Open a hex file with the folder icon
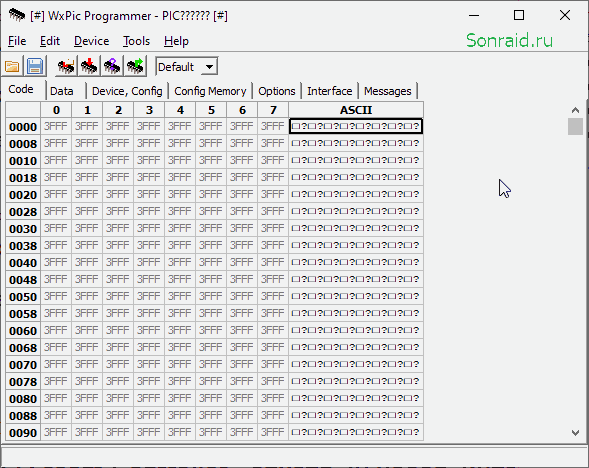This screenshot has width=589, height=468. [12, 67]
